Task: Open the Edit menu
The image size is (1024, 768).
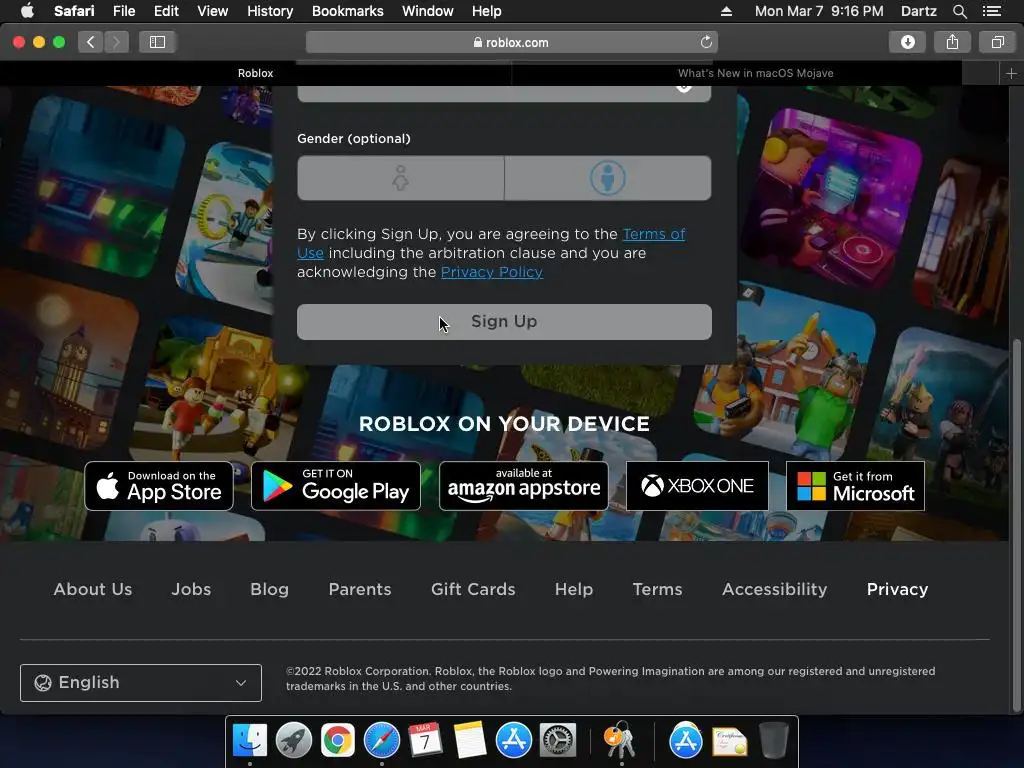Action: (166, 11)
